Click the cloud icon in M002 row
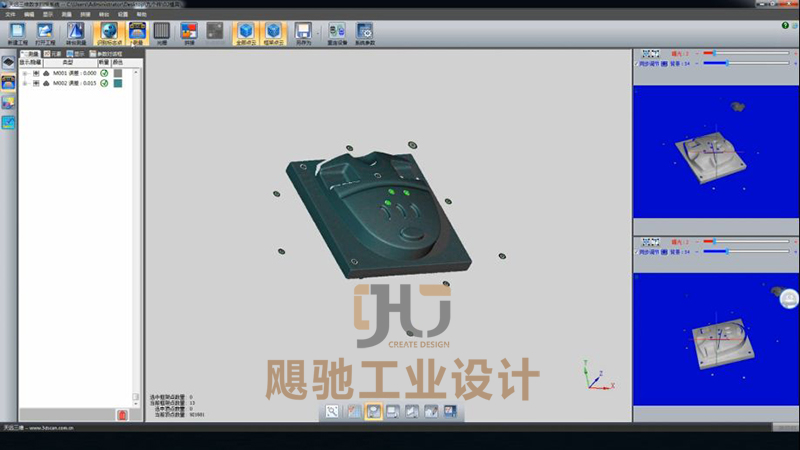The image size is (800, 450). click(46, 83)
